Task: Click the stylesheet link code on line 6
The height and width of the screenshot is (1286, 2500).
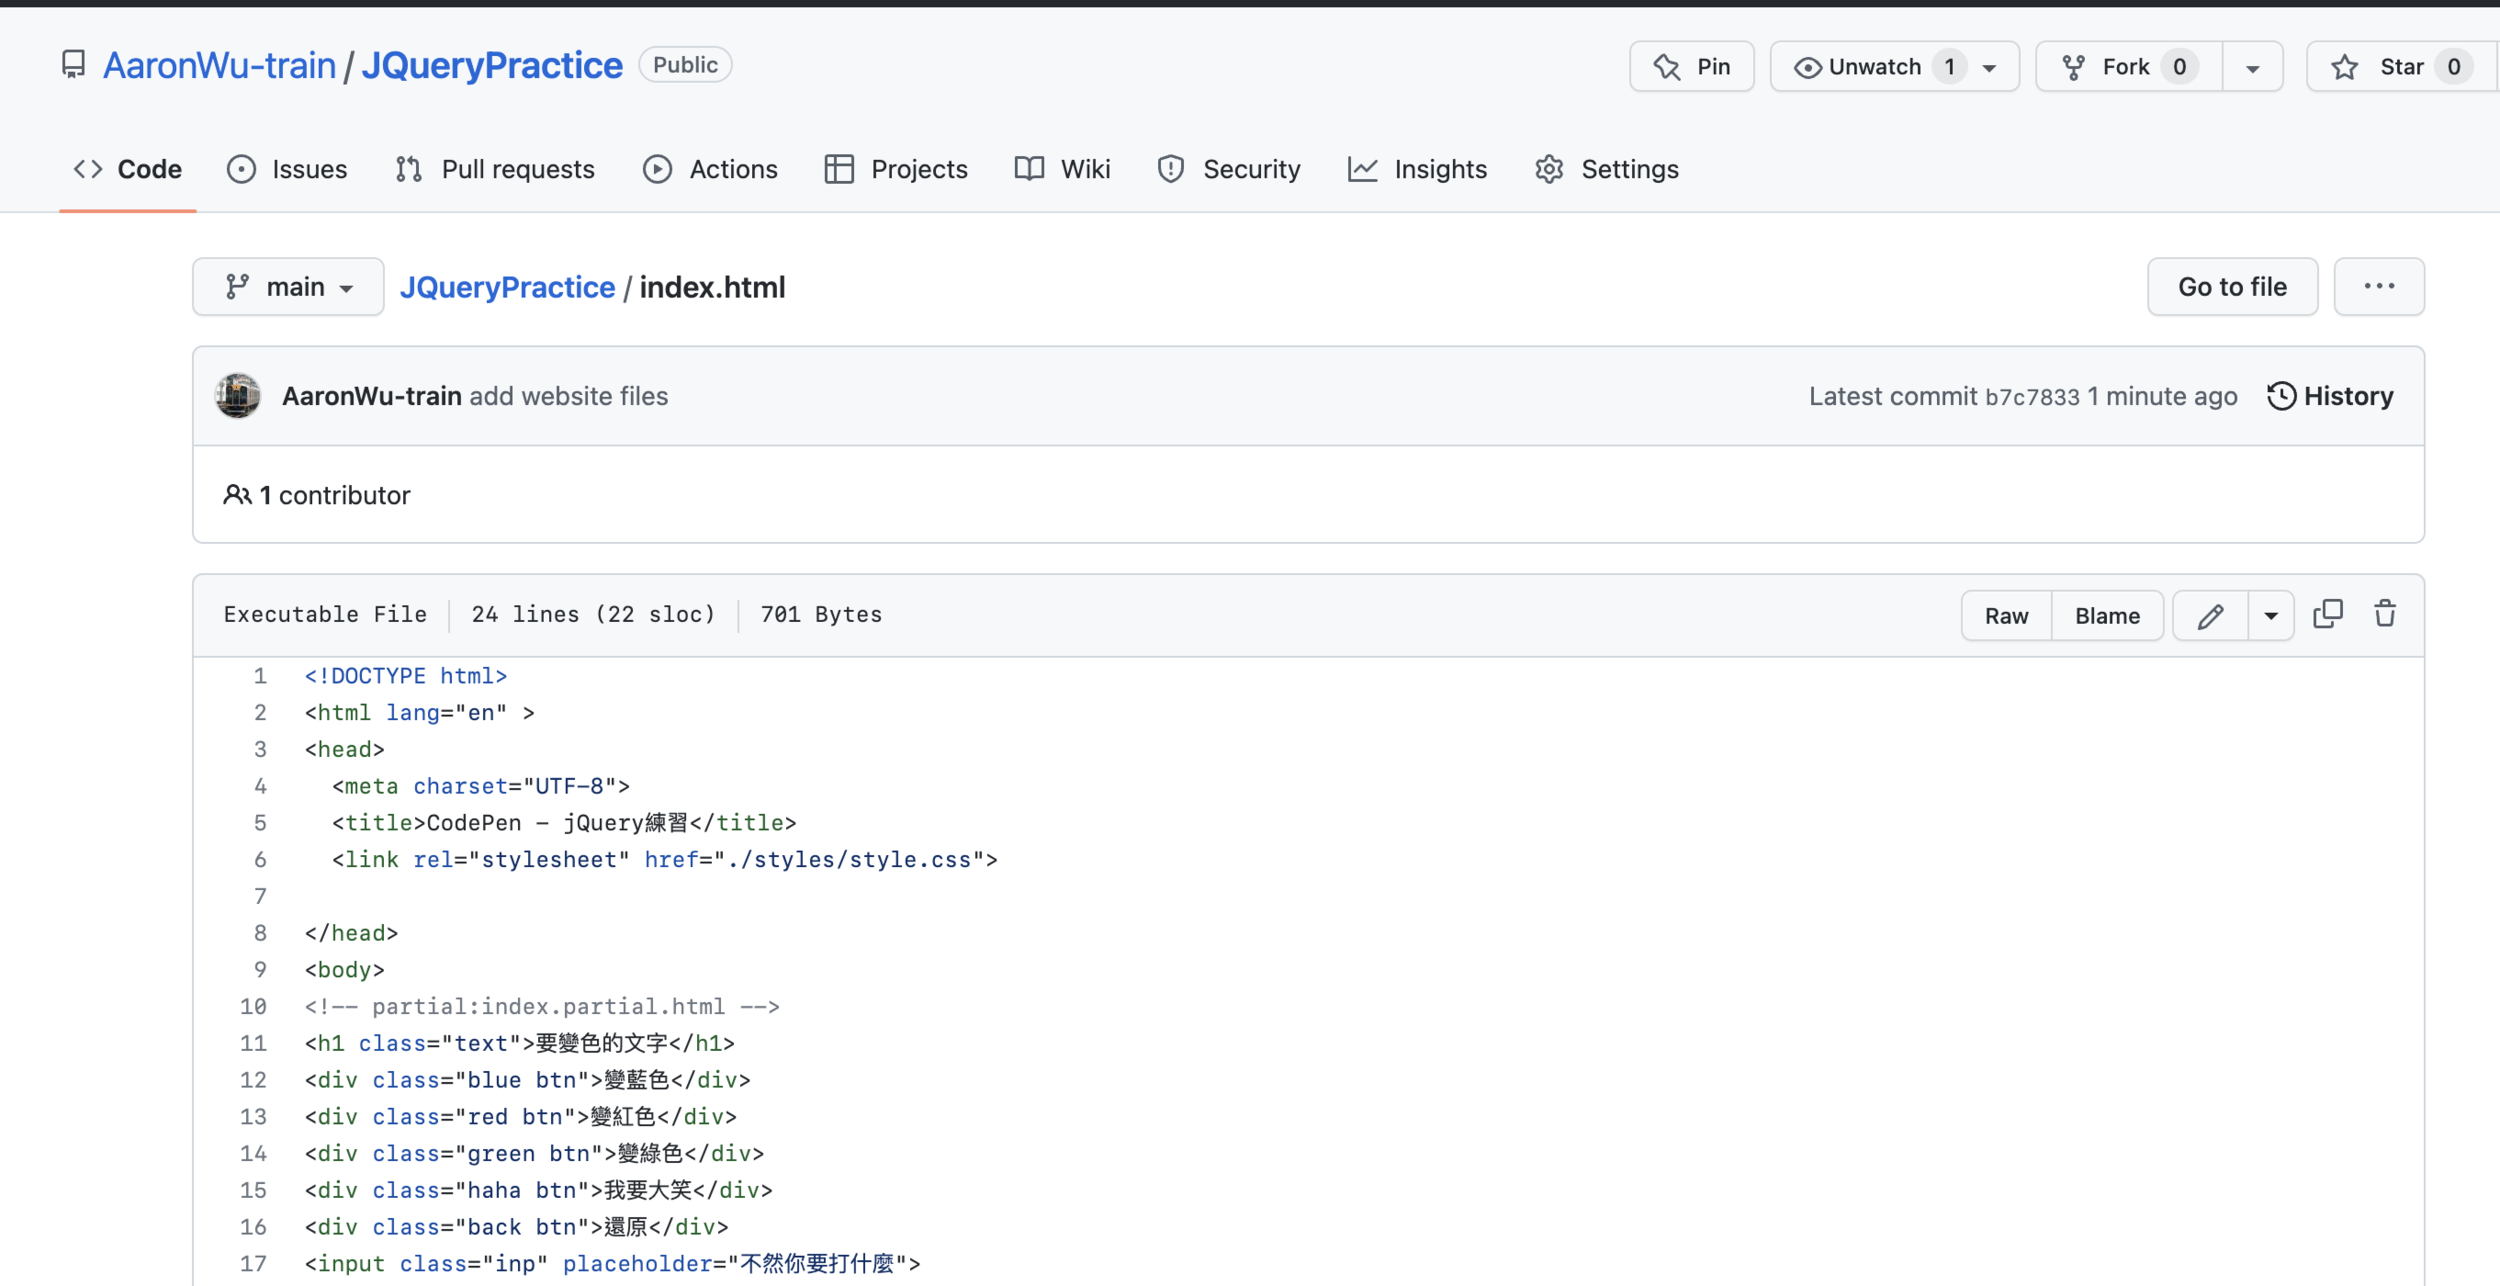Action: [x=665, y=860]
